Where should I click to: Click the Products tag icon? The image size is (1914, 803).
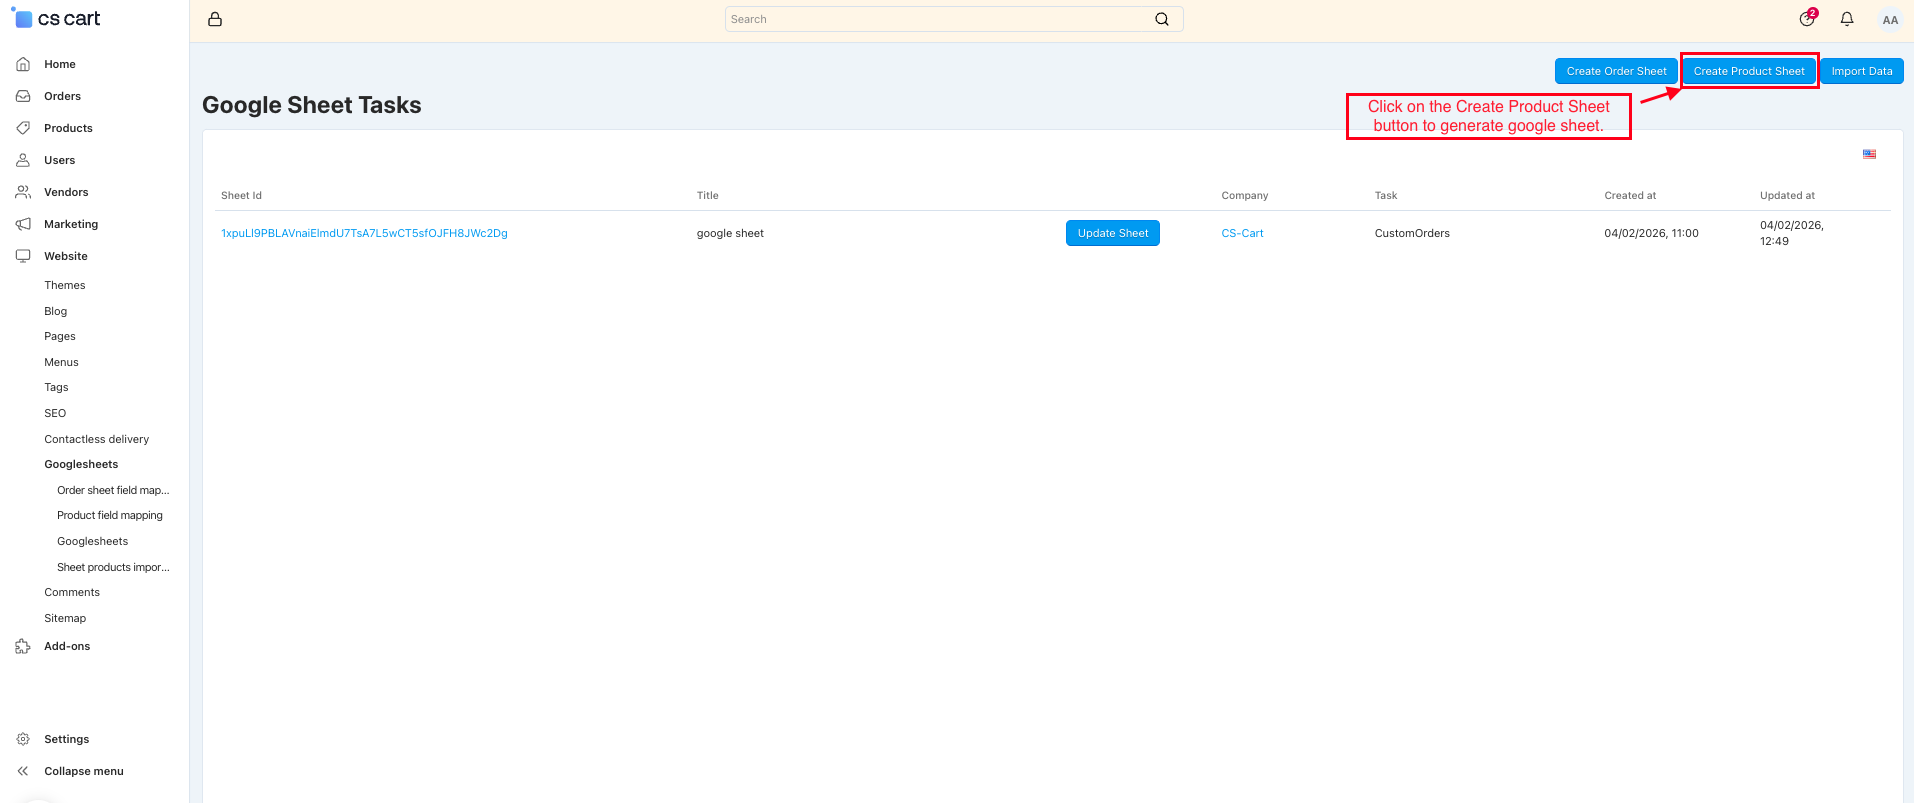pos(23,128)
